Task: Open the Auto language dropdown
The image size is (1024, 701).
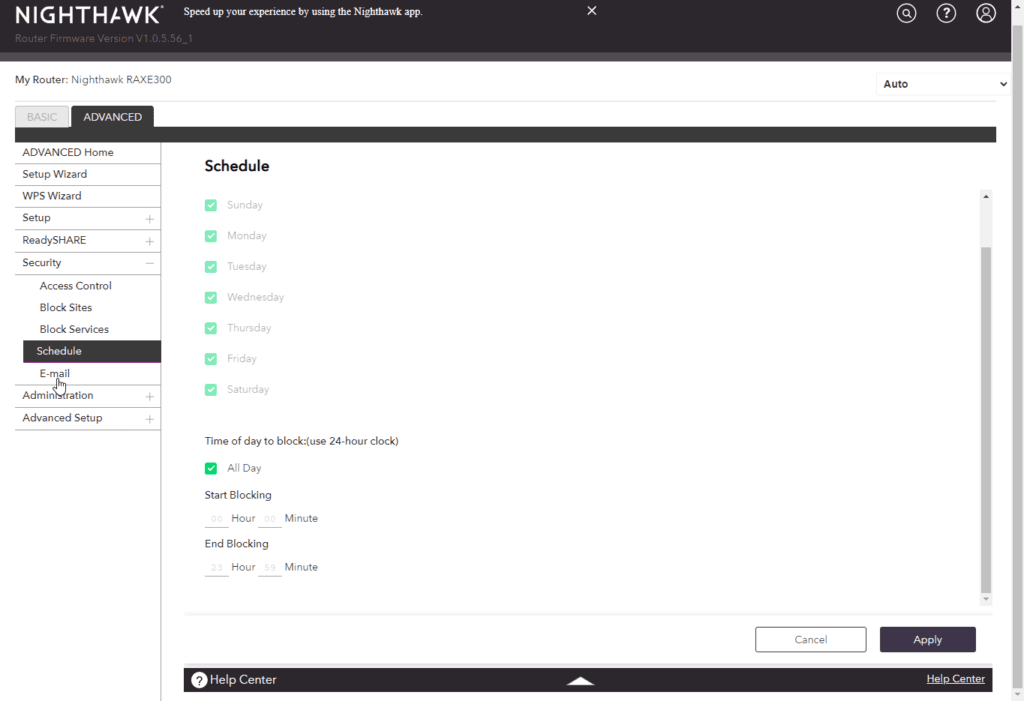Action: pos(944,84)
